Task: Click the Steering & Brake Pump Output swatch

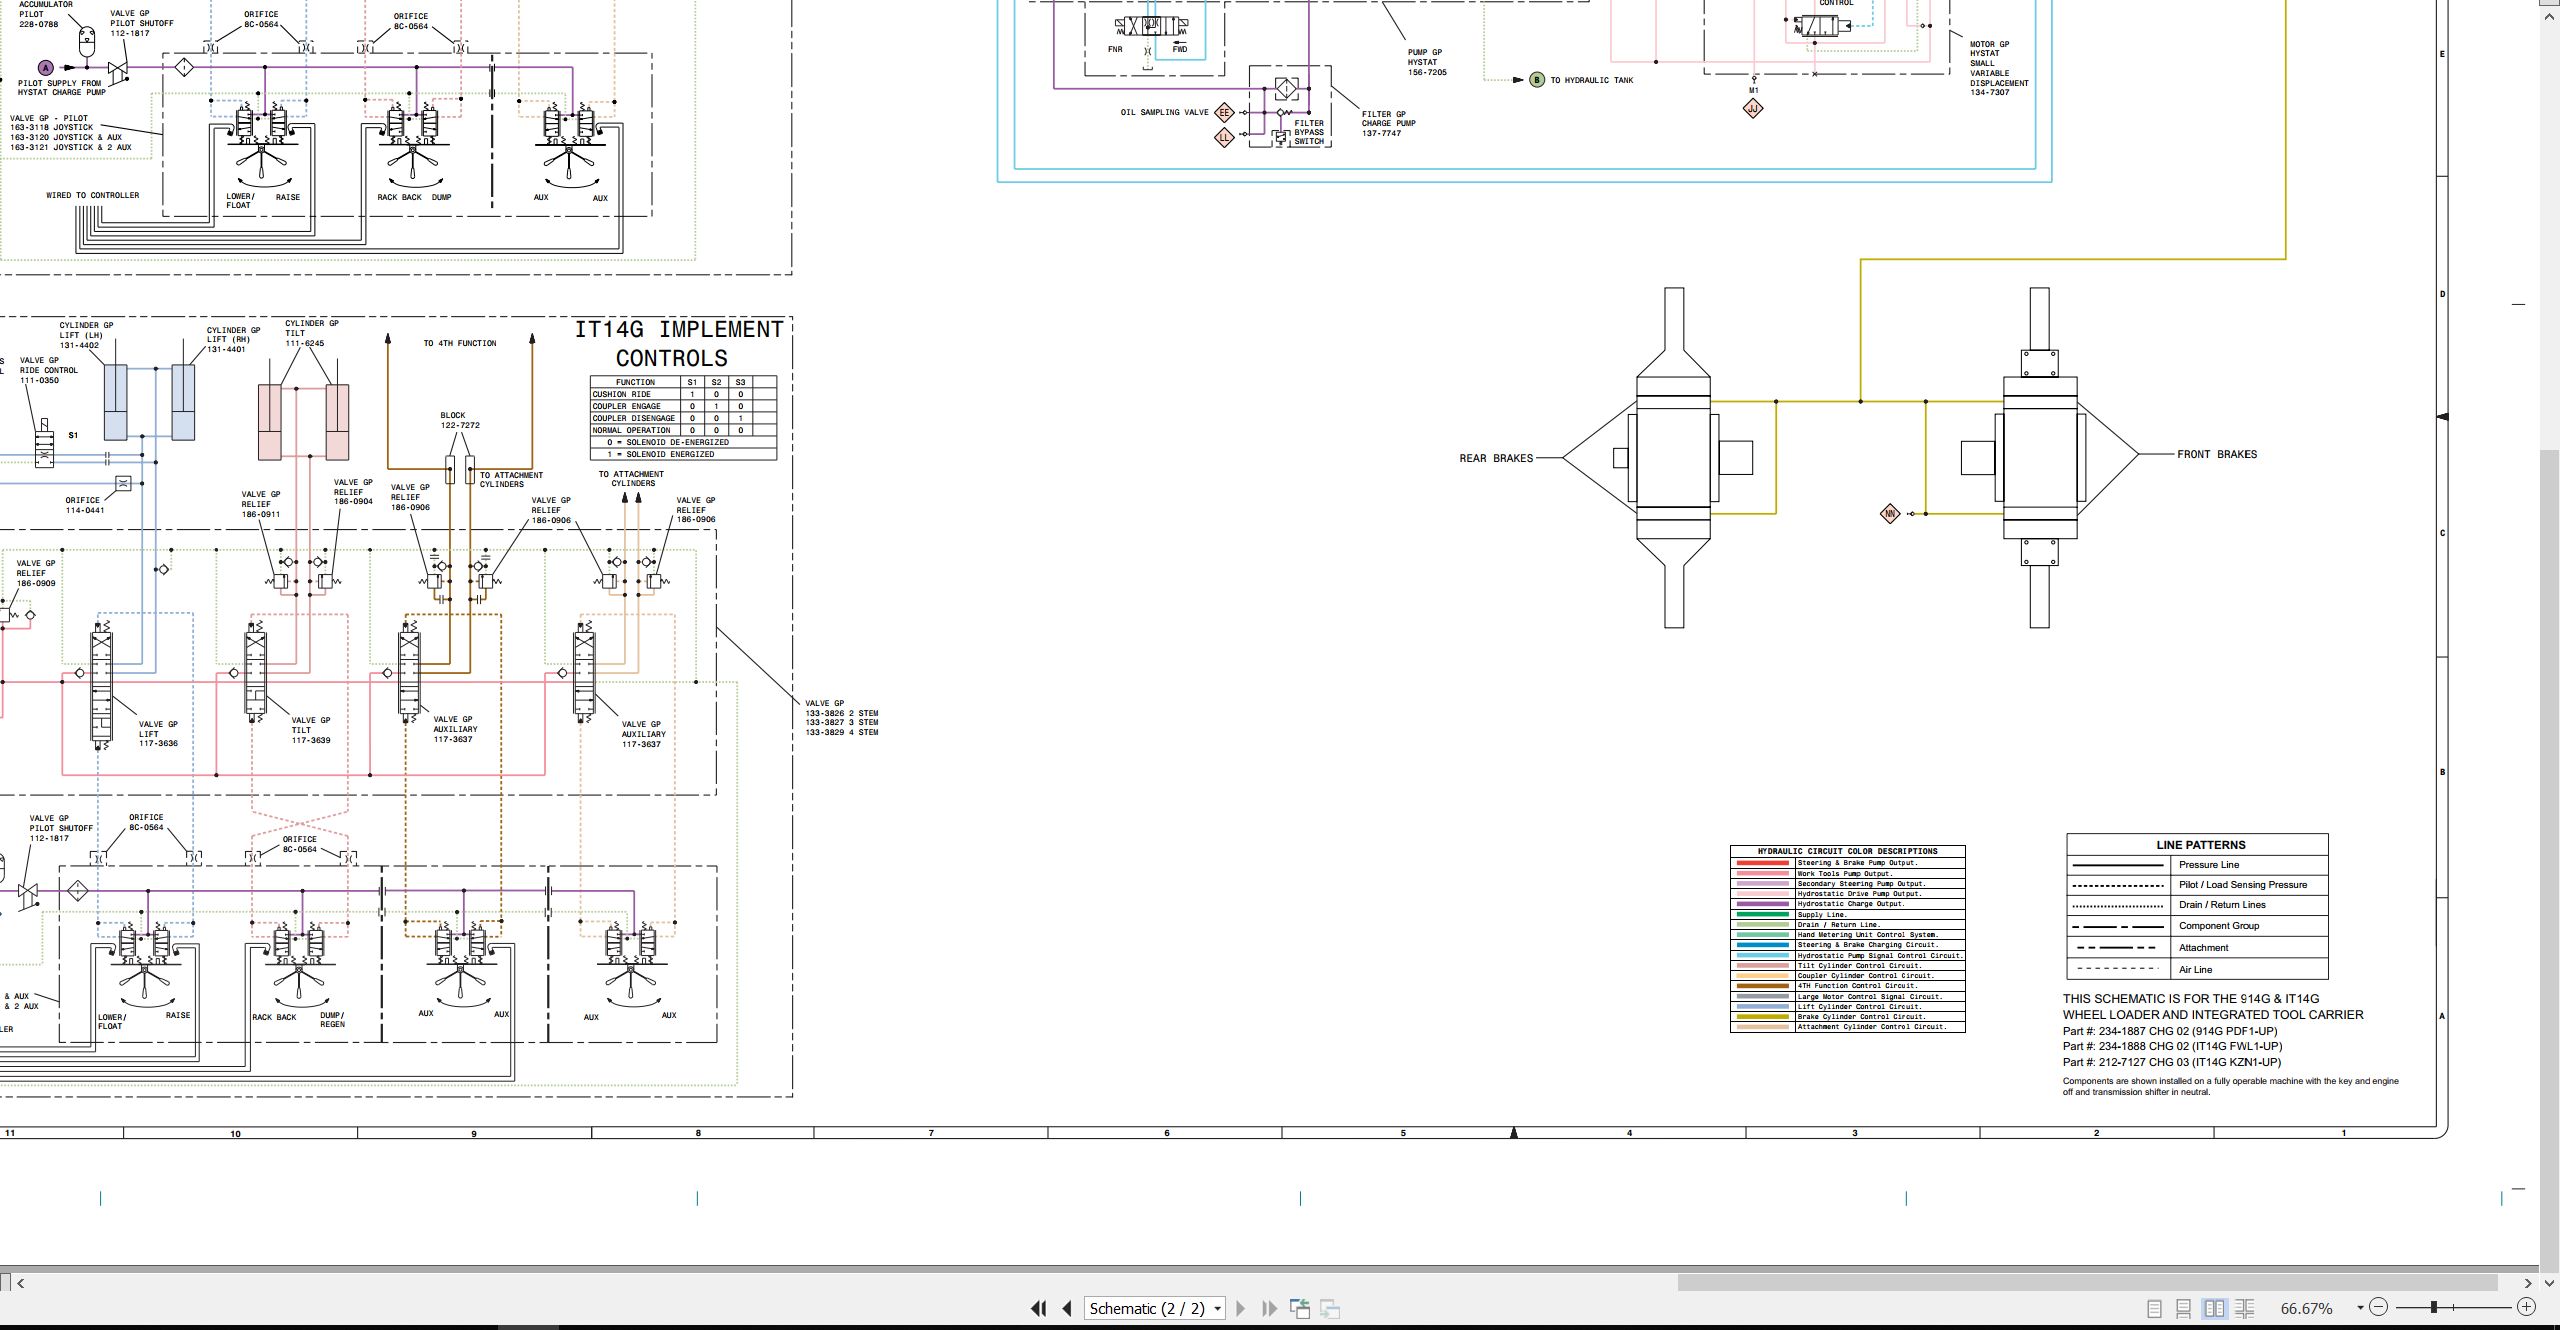Action: click(1763, 863)
